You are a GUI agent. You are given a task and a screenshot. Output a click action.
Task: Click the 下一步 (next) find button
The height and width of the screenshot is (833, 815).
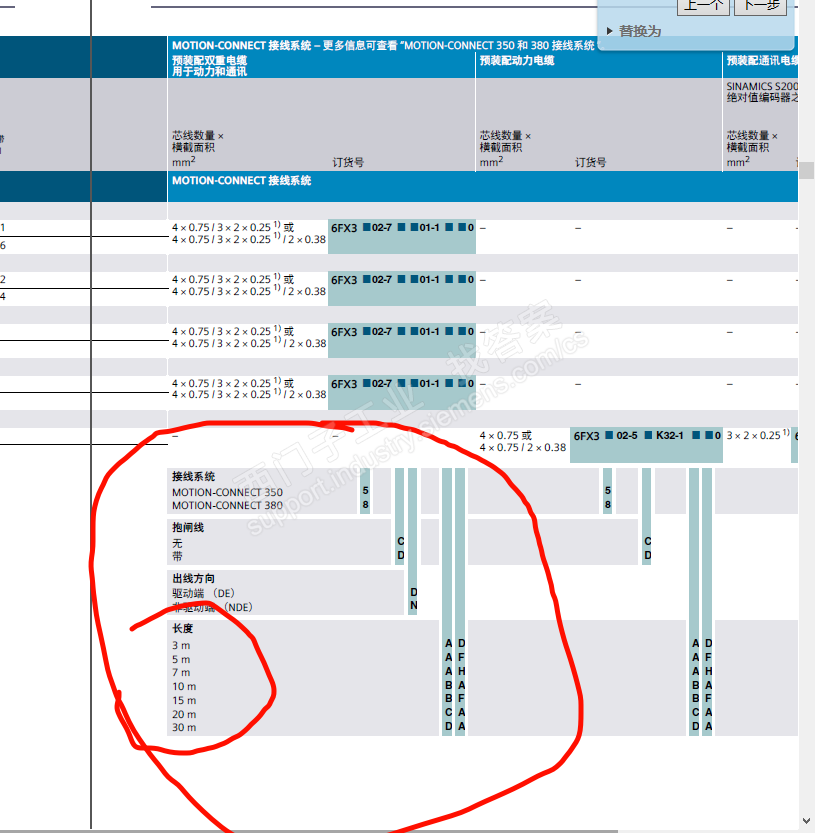point(760,6)
